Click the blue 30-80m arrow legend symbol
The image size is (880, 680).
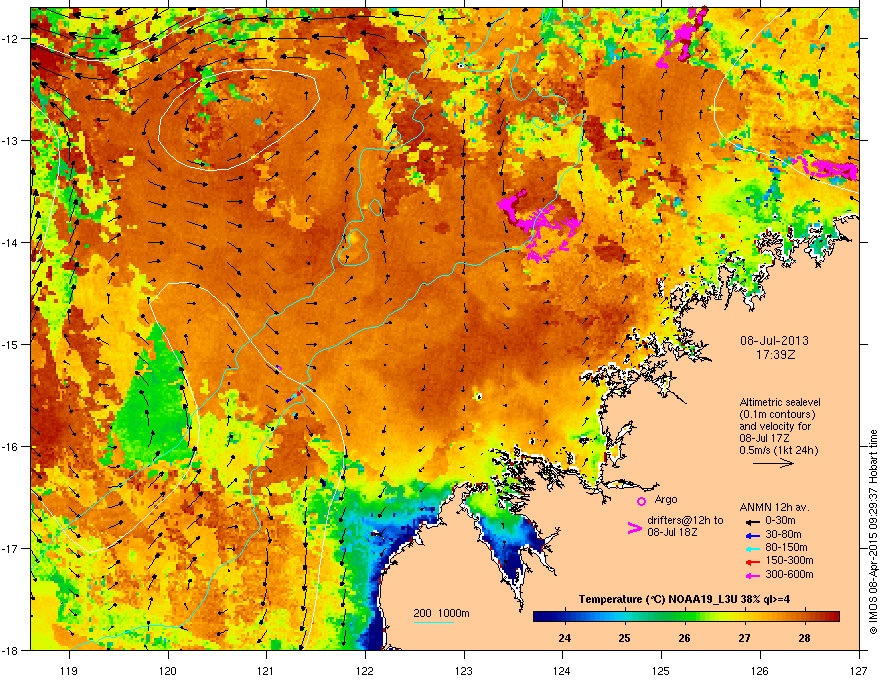[x=753, y=535]
